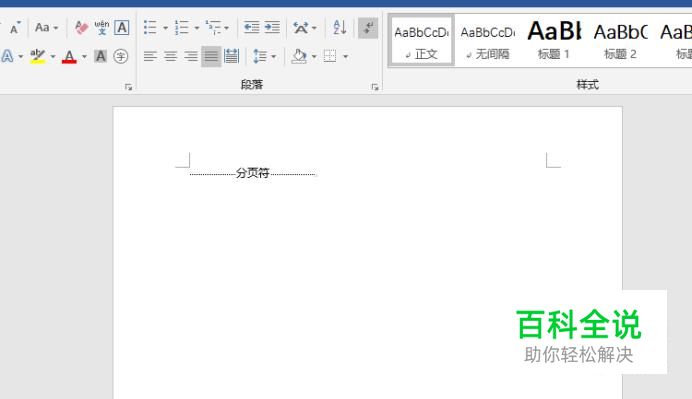Open shading color dropdown arrow
Image resolution: width=692 pixels, height=399 pixels.
click(x=314, y=56)
